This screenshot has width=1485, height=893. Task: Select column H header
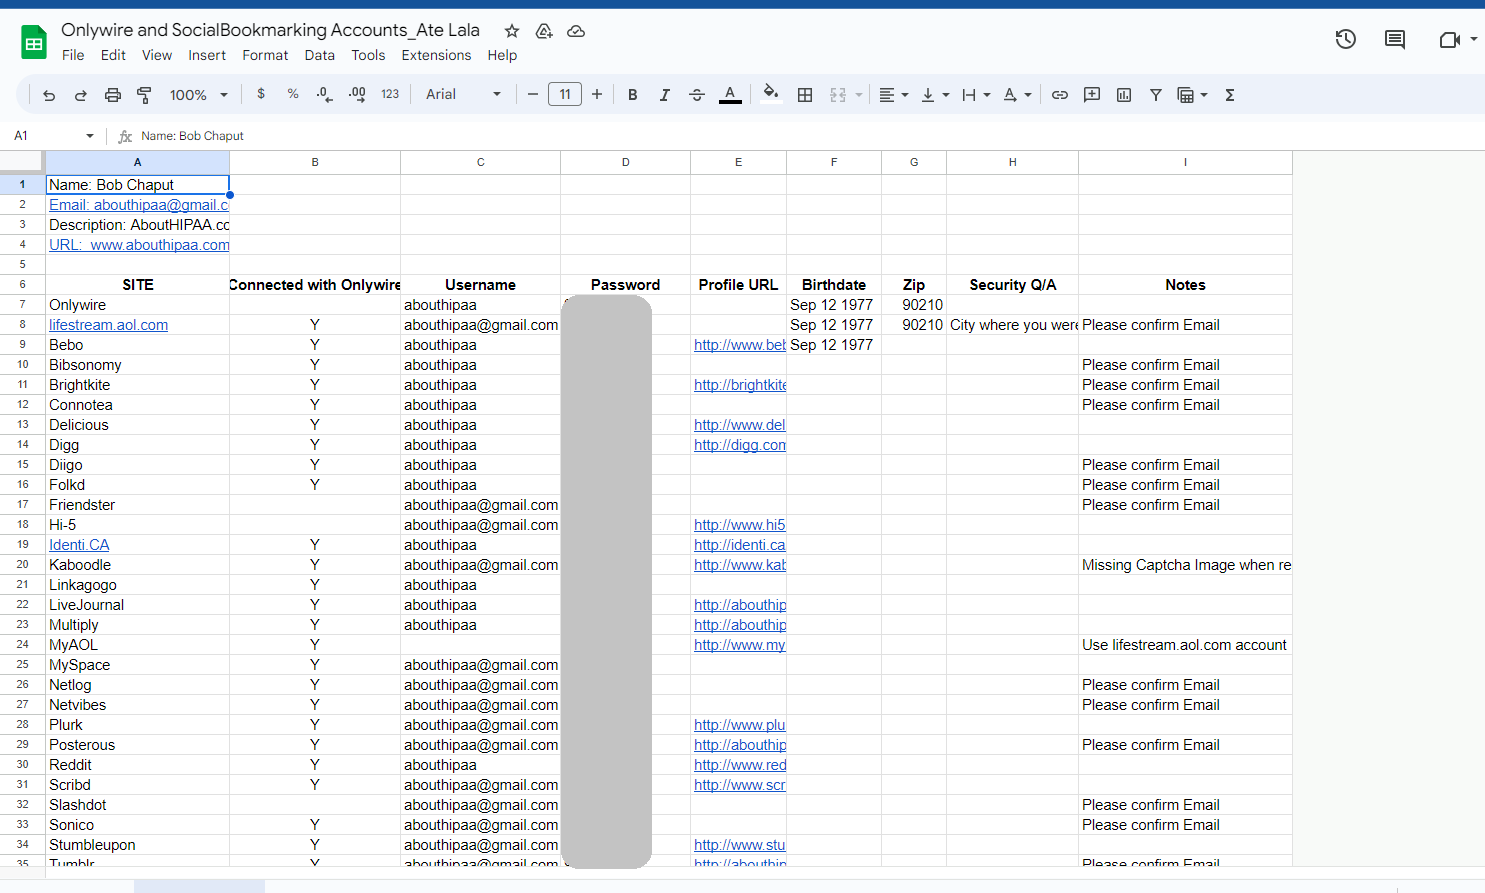click(x=1012, y=162)
